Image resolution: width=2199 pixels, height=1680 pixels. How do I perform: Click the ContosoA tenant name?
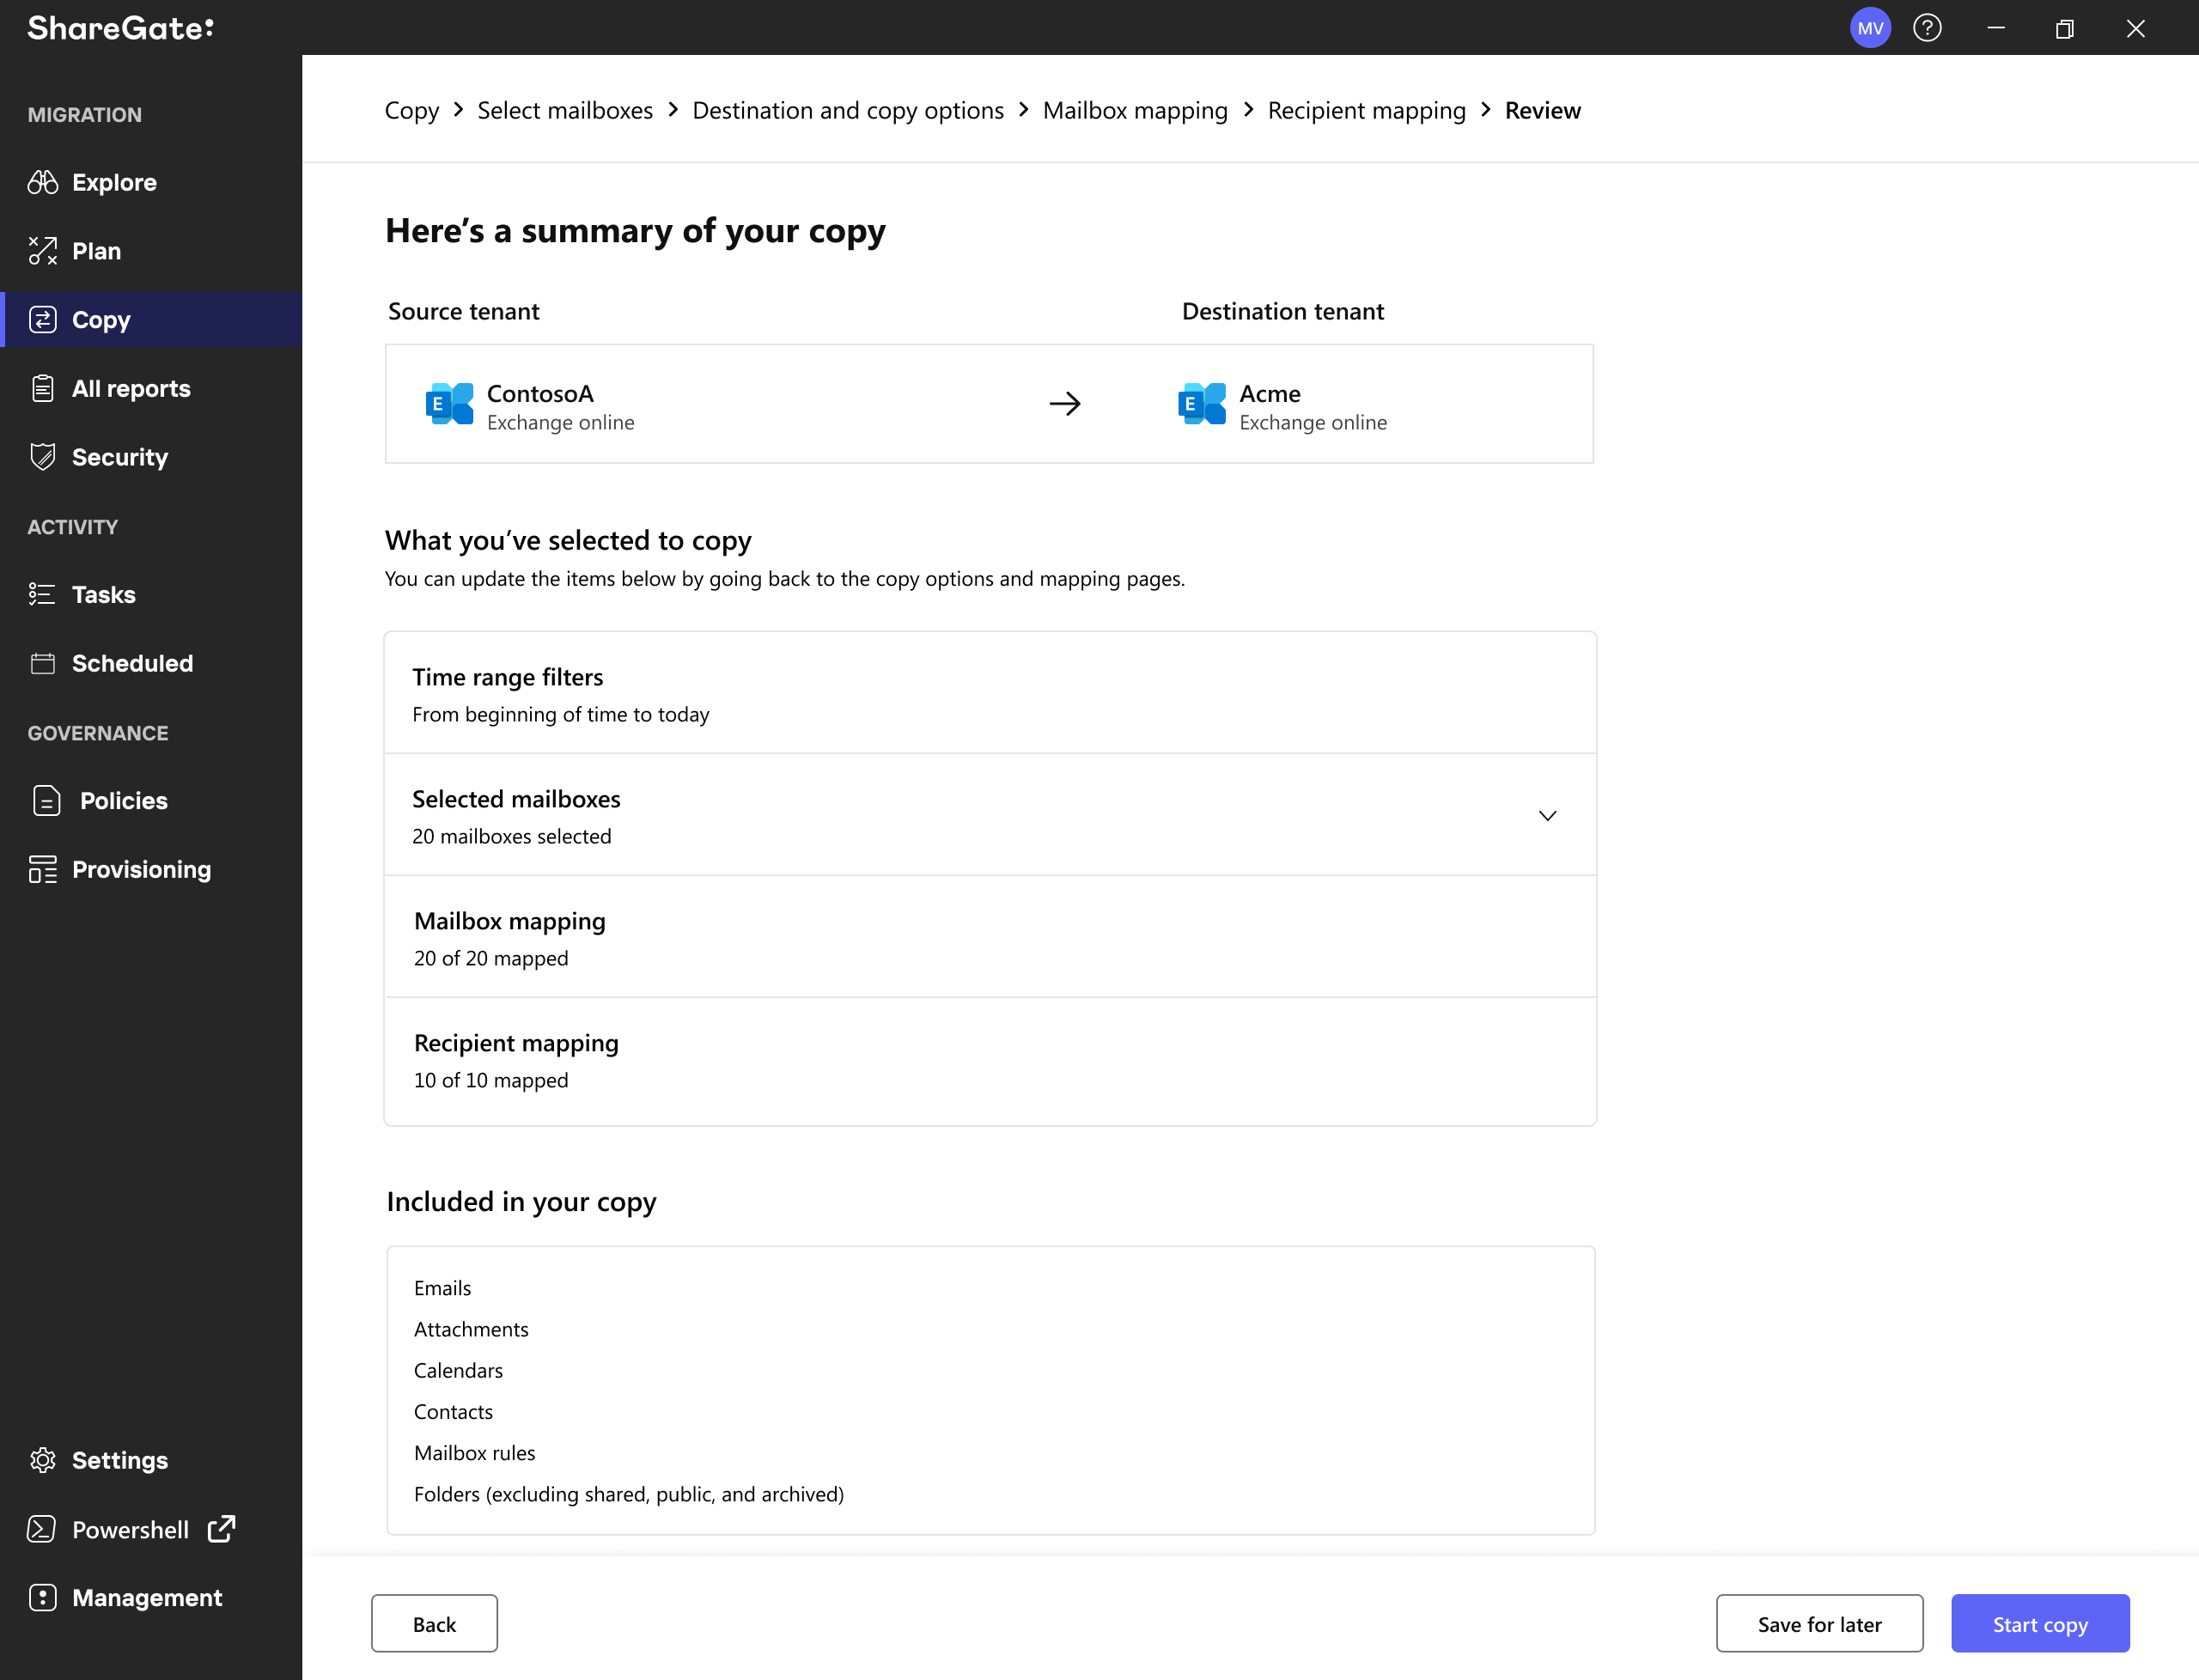pos(540,393)
